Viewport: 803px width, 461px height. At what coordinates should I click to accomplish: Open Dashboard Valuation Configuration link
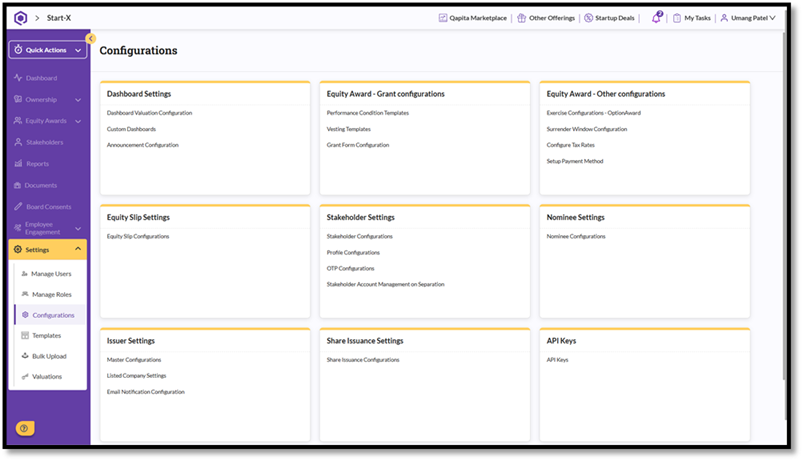[x=150, y=113]
